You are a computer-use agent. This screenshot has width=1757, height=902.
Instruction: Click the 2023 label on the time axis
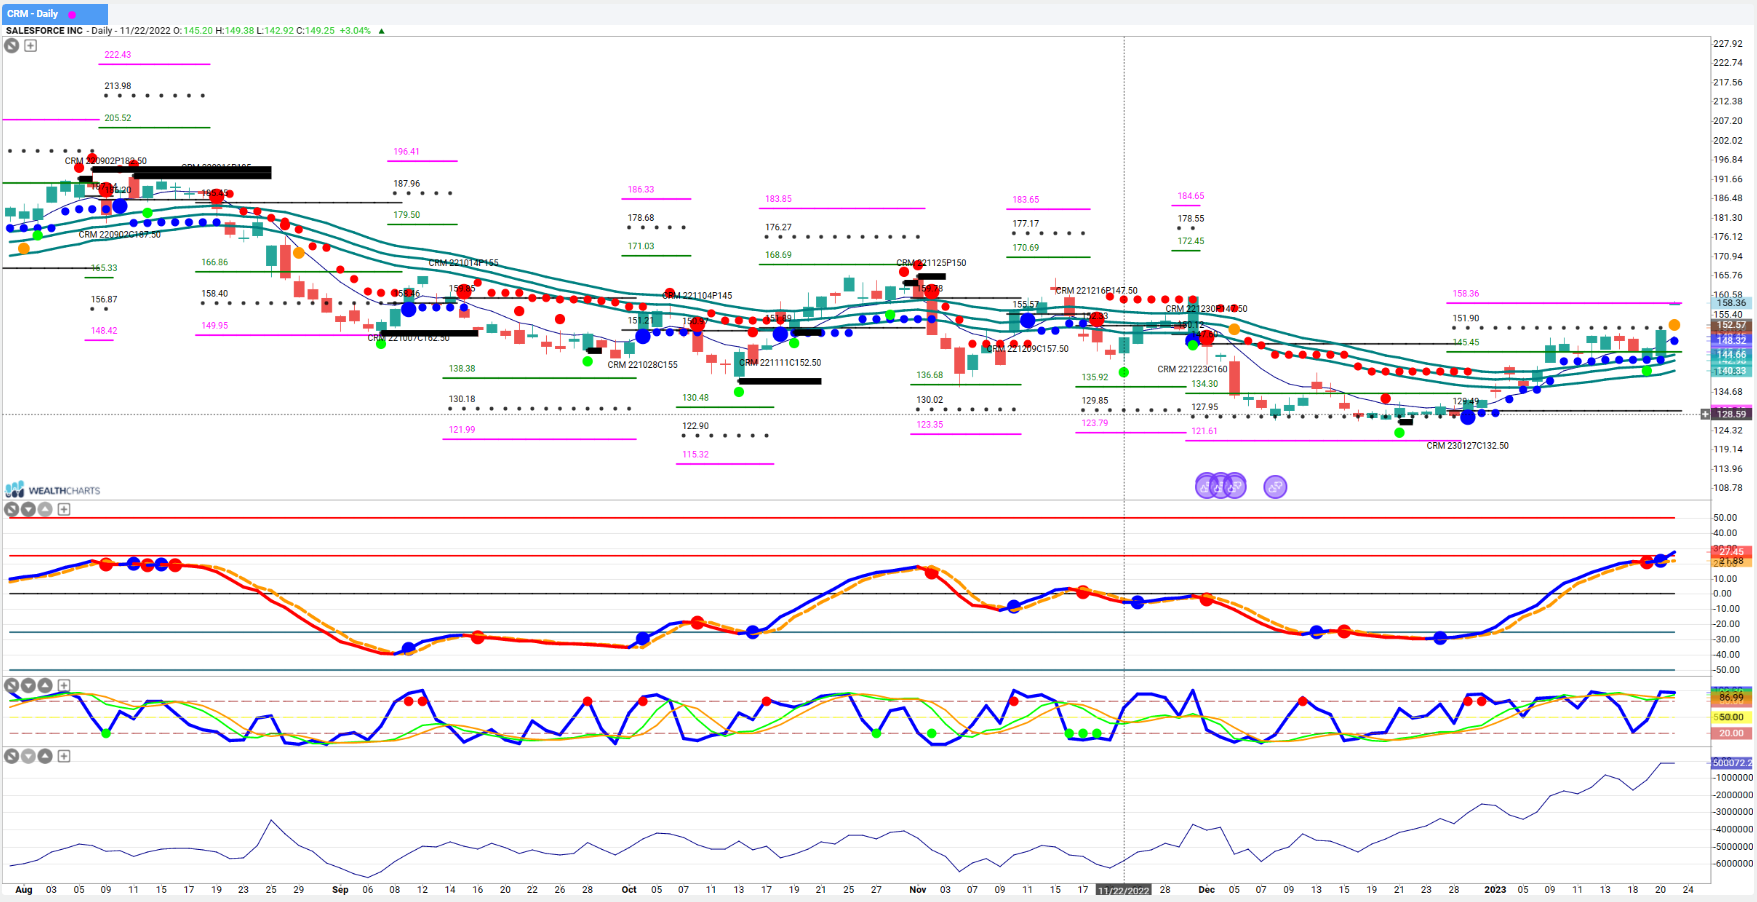(1495, 890)
